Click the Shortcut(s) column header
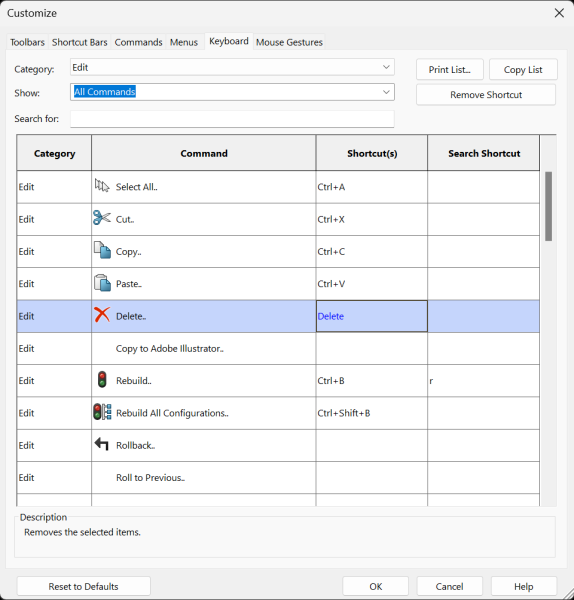The image size is (574, 600). point(372,153)
